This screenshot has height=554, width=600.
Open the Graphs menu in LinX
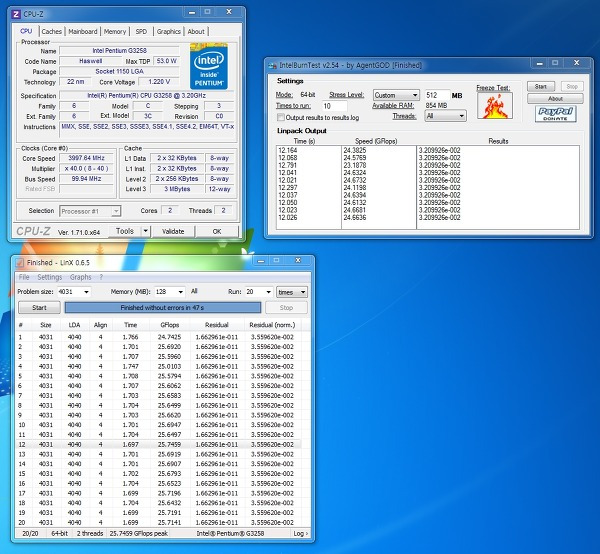[81, 277]
